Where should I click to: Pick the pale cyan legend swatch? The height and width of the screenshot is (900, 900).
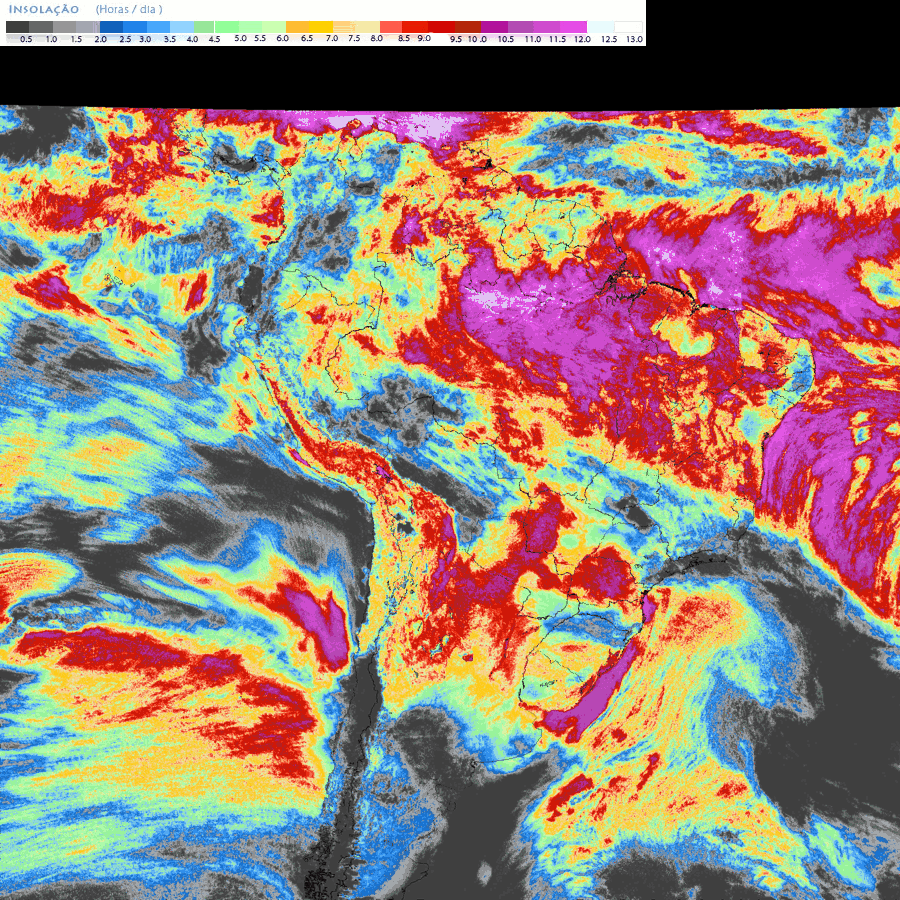click(600, 27)
